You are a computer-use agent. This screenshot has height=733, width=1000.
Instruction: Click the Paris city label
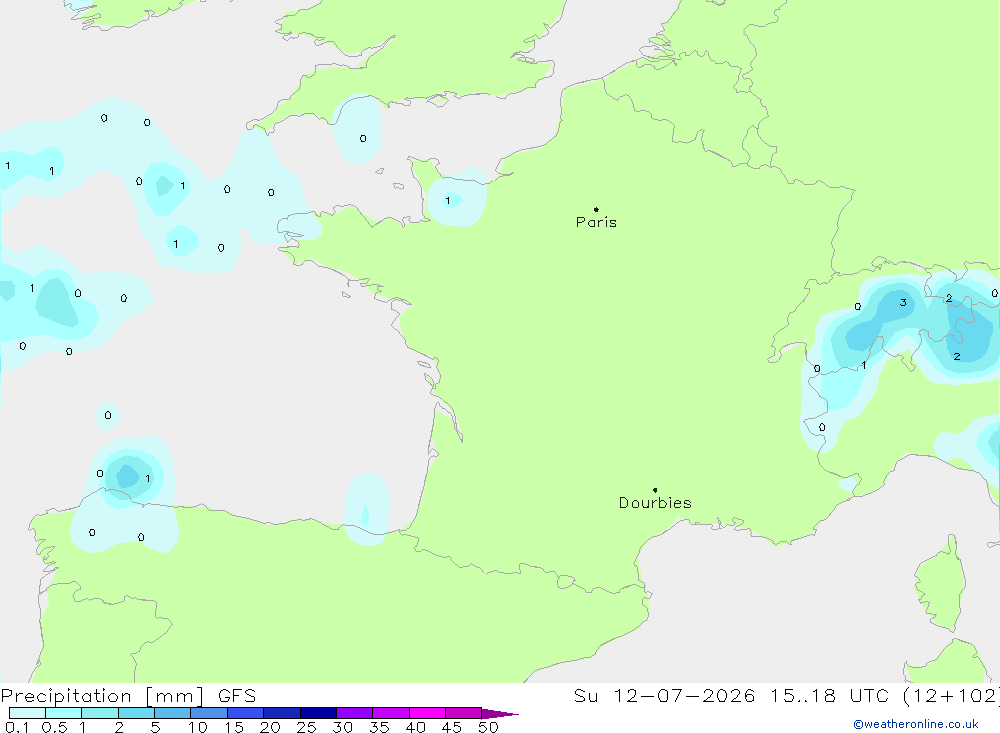coord(596,222)
